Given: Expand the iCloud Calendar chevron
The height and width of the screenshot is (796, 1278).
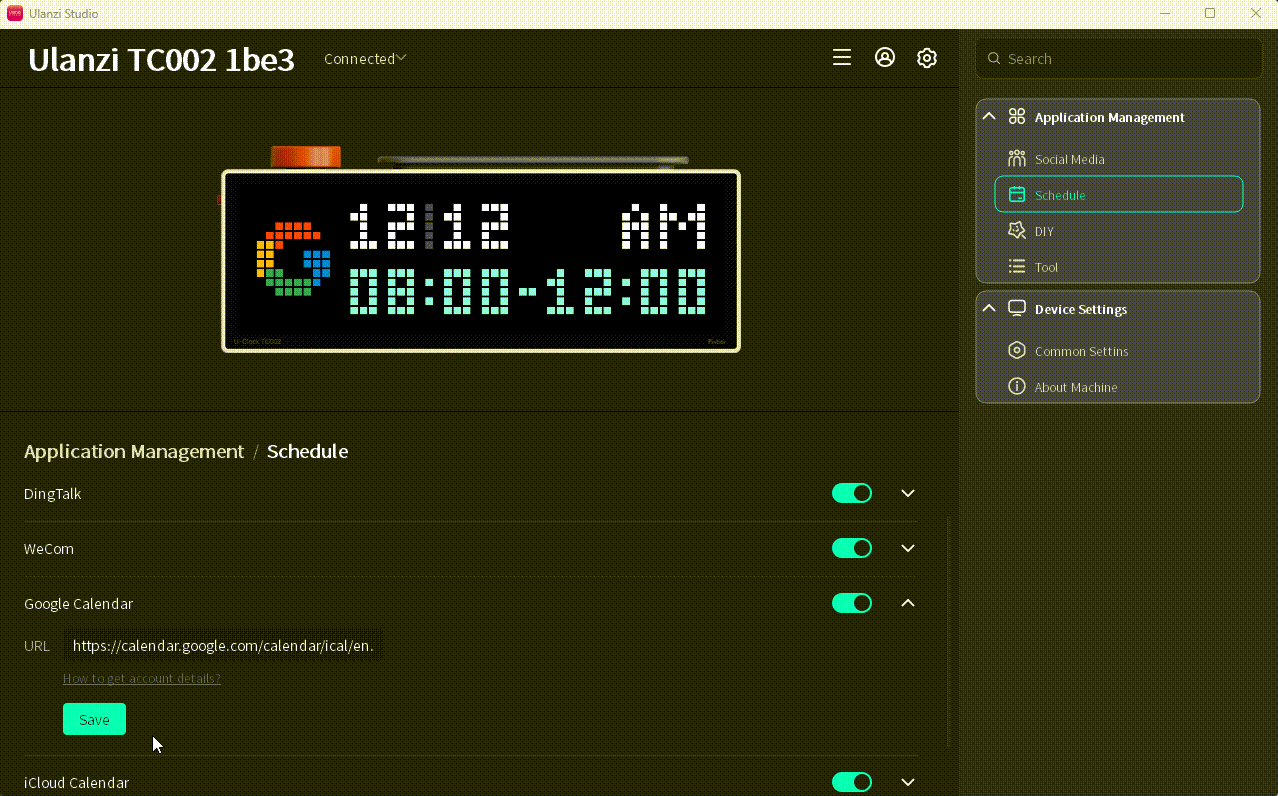Looking at the screenshot, I should click(x=908, y=782).
